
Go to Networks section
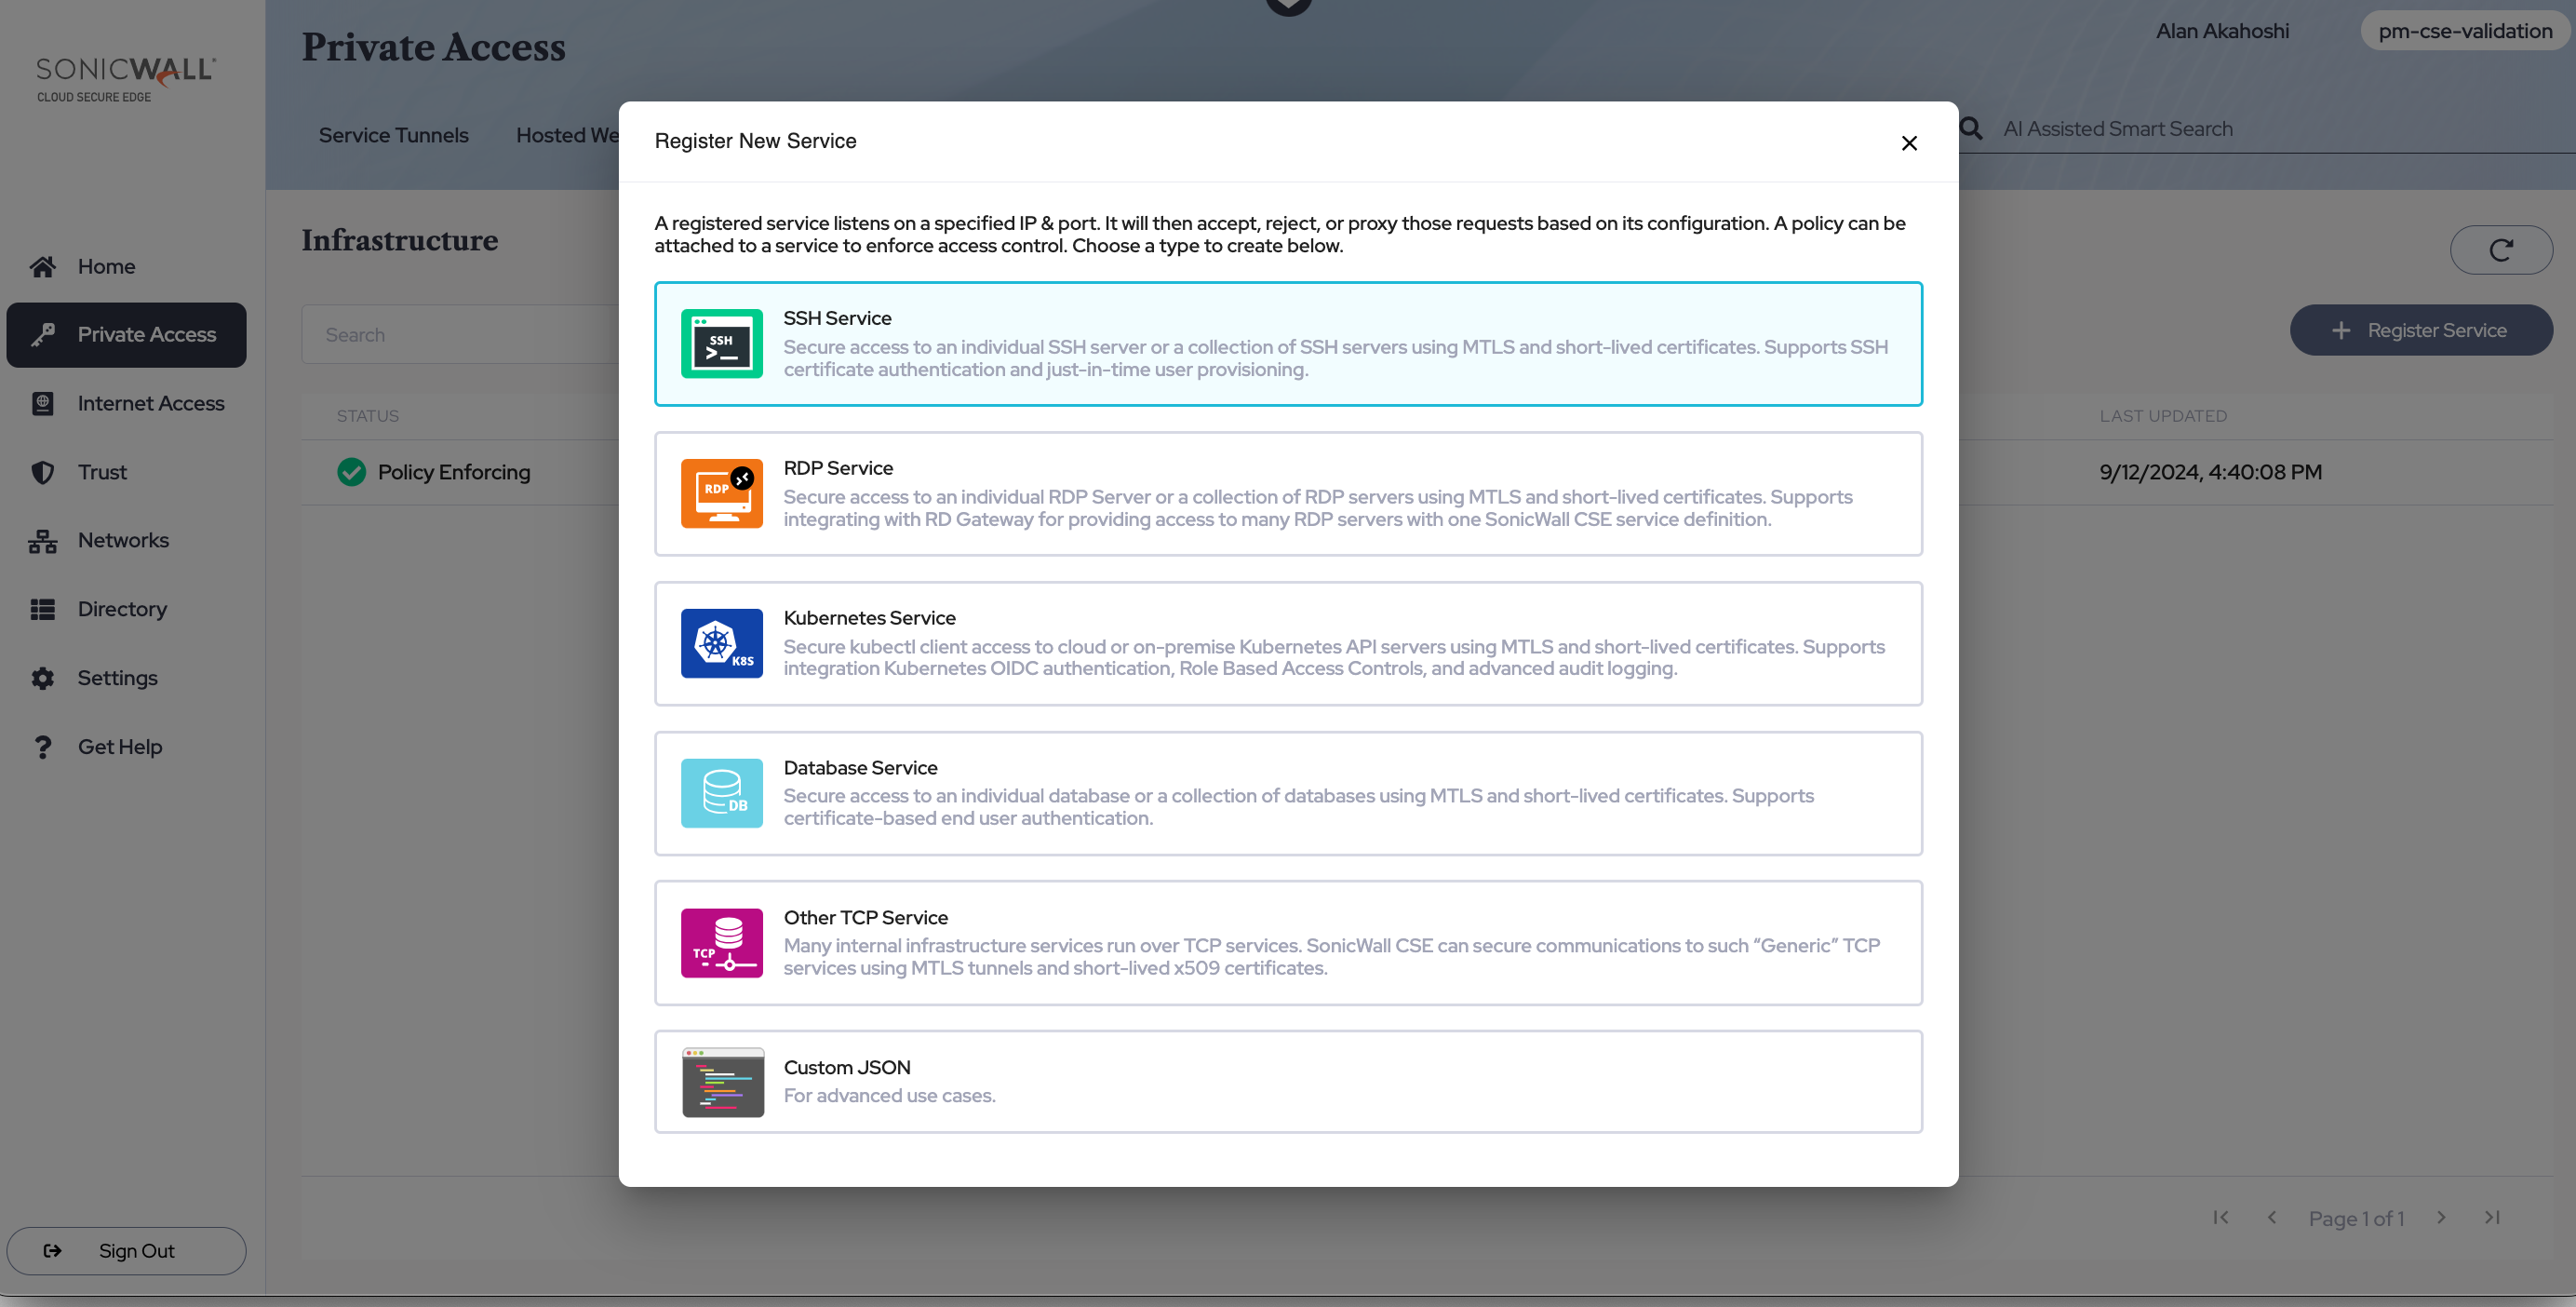click(x=123, y=540)
